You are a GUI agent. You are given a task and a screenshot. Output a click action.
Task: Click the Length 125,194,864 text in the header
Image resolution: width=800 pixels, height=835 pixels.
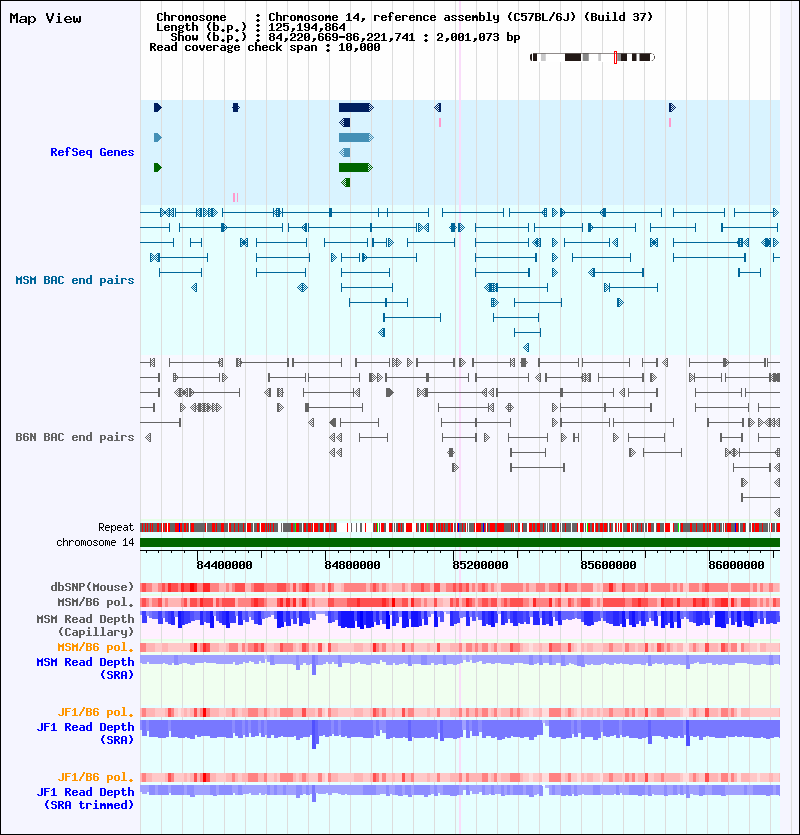[250, 27]
